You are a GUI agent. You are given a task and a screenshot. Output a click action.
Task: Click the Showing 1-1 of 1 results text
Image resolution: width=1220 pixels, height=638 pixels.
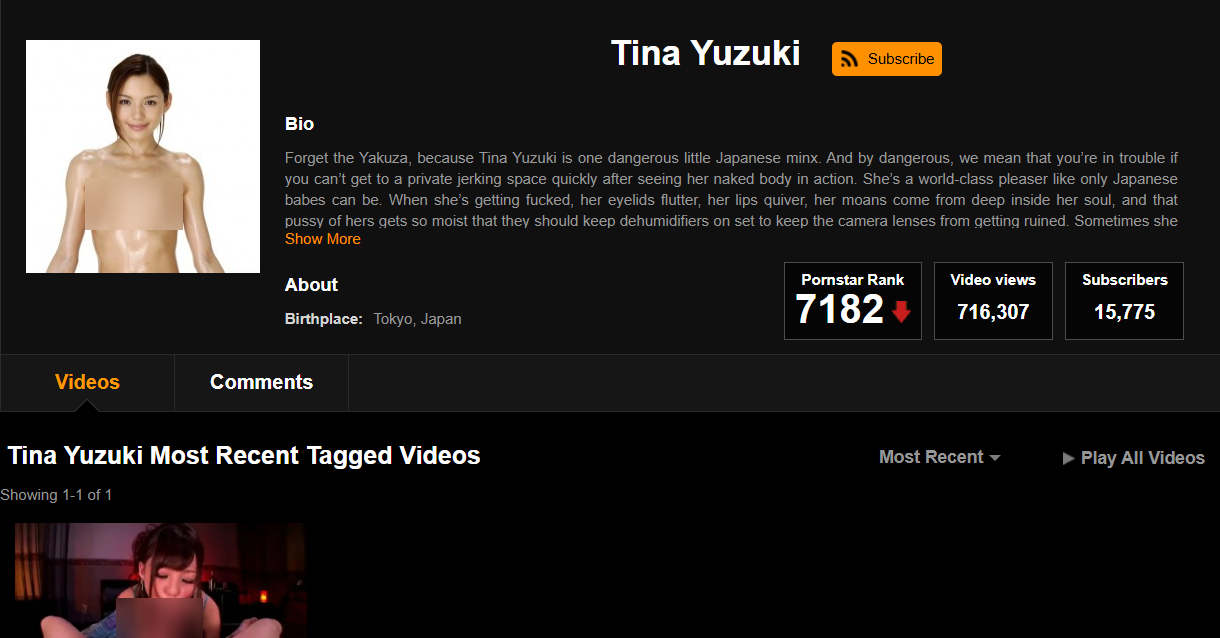point(56,495)
